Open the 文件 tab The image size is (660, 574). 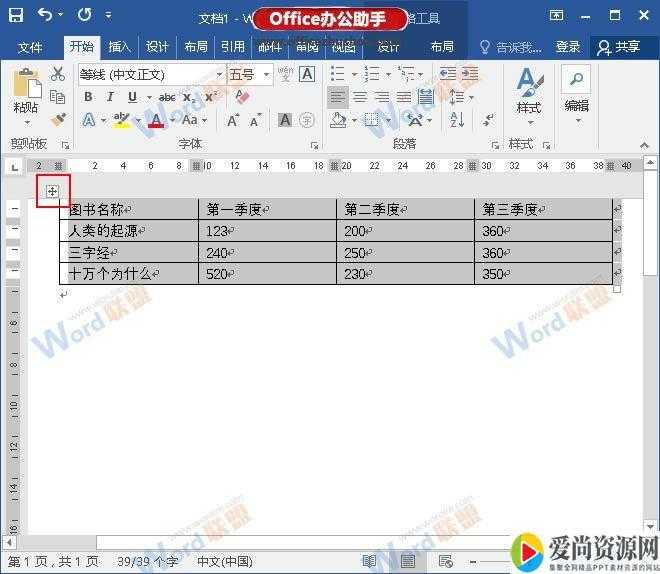tap(30, 47)
